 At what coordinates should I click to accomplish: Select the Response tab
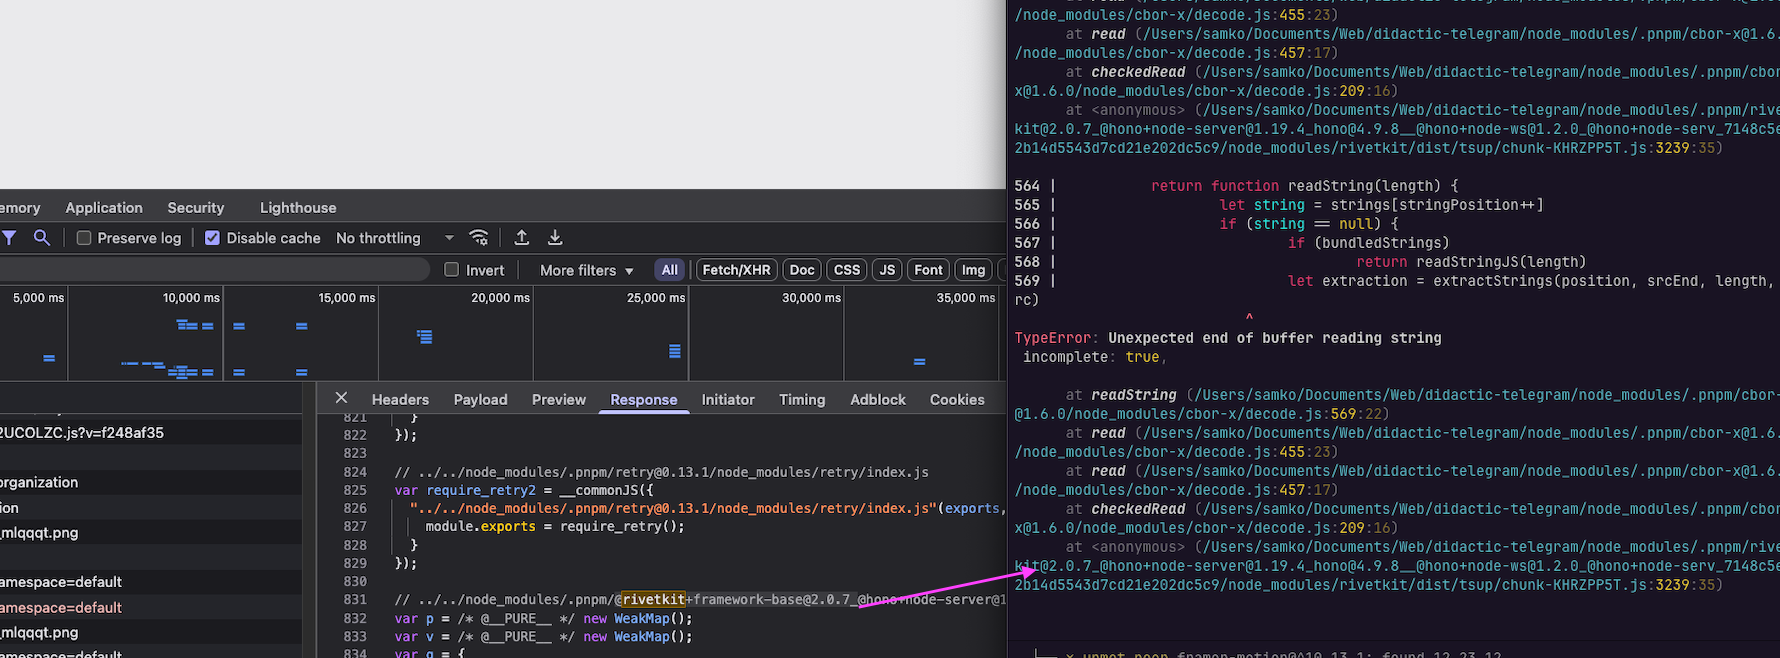coord(644,399)
